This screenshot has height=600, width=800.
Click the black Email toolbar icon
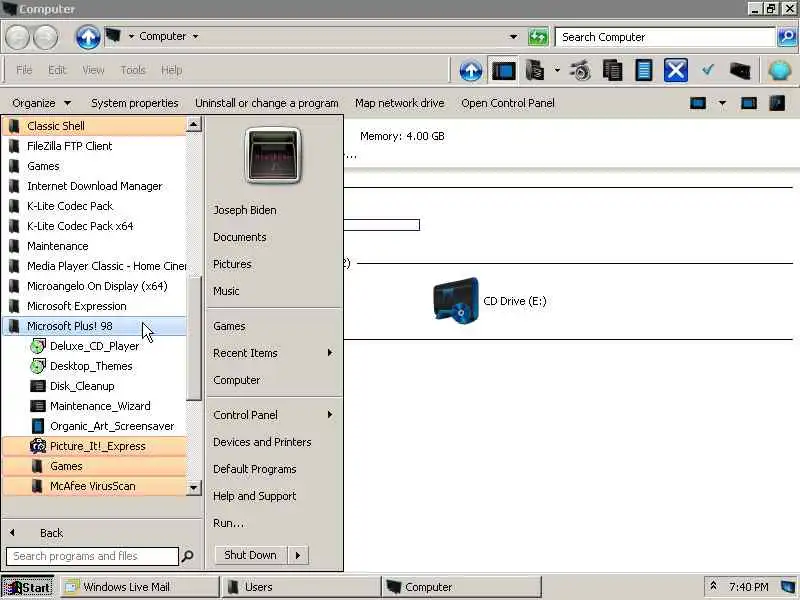740,70
